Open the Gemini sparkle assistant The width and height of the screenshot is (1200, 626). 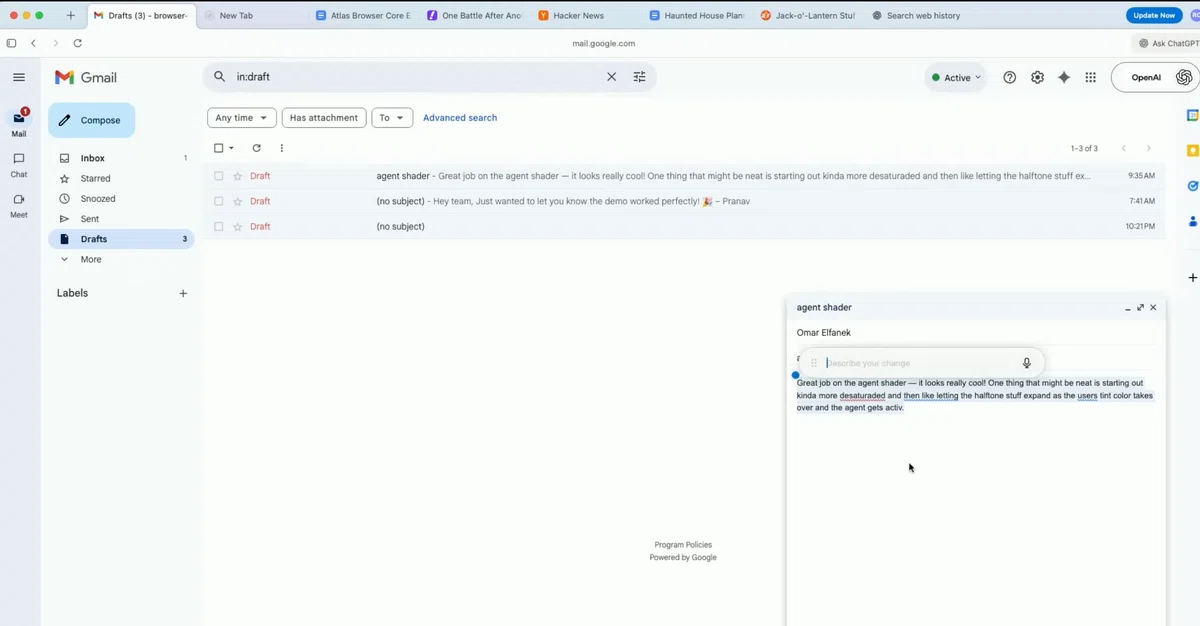pos(1064,77)
